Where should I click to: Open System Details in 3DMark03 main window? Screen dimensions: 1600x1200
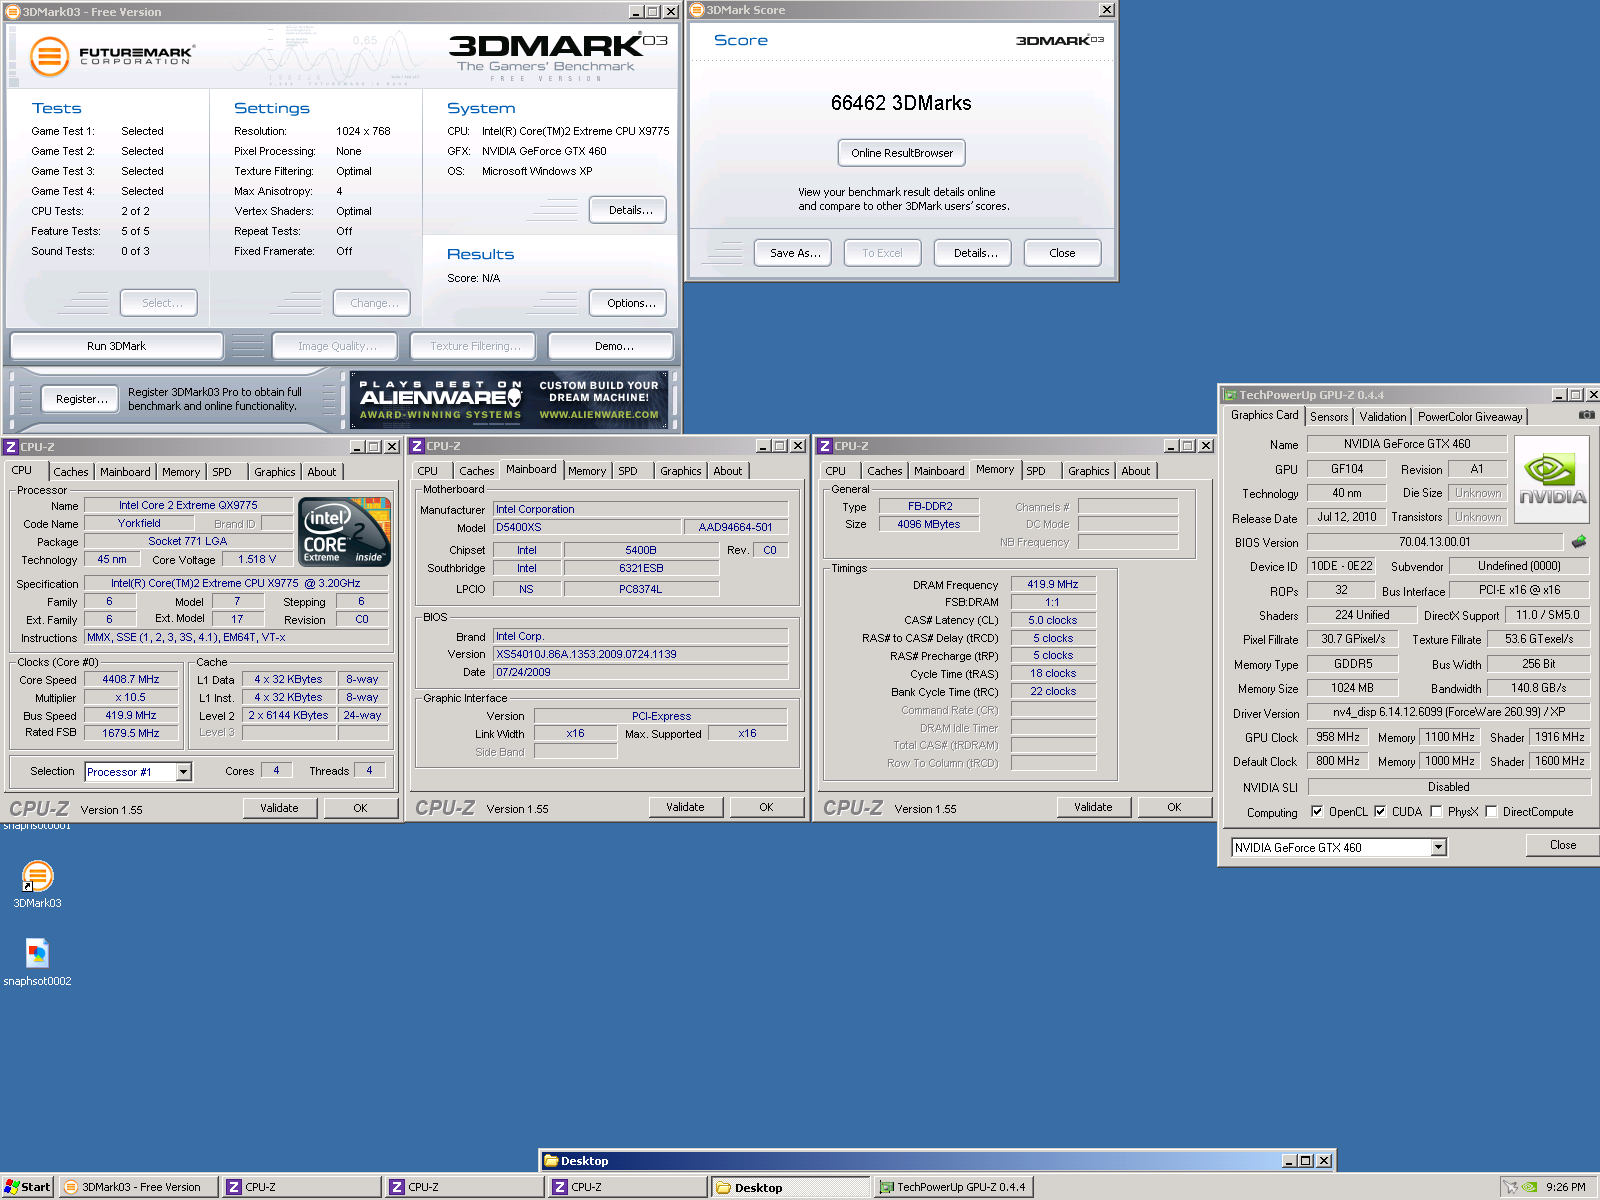point(630,210)
